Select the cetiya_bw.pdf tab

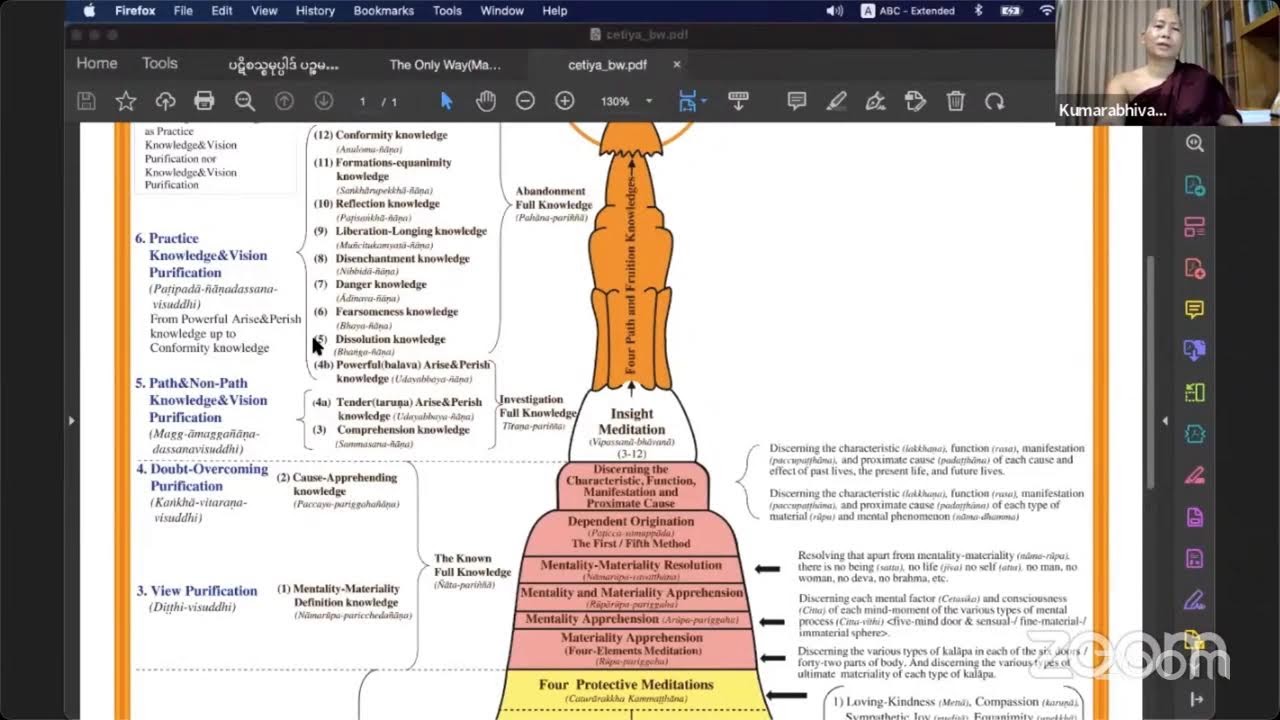[607, 65]
